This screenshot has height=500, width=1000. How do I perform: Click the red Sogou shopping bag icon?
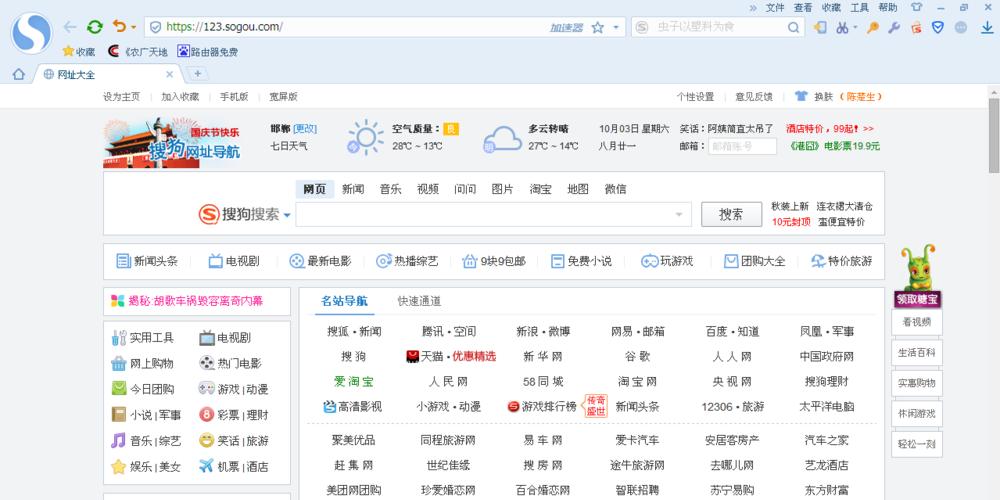click(916, 27)
